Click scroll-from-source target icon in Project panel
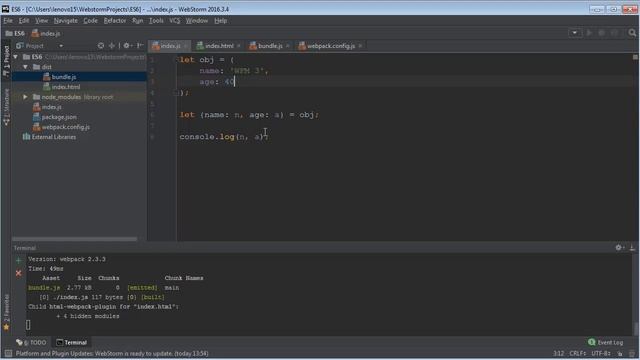Screen dimensions: 640x360 tap(101, 46)
